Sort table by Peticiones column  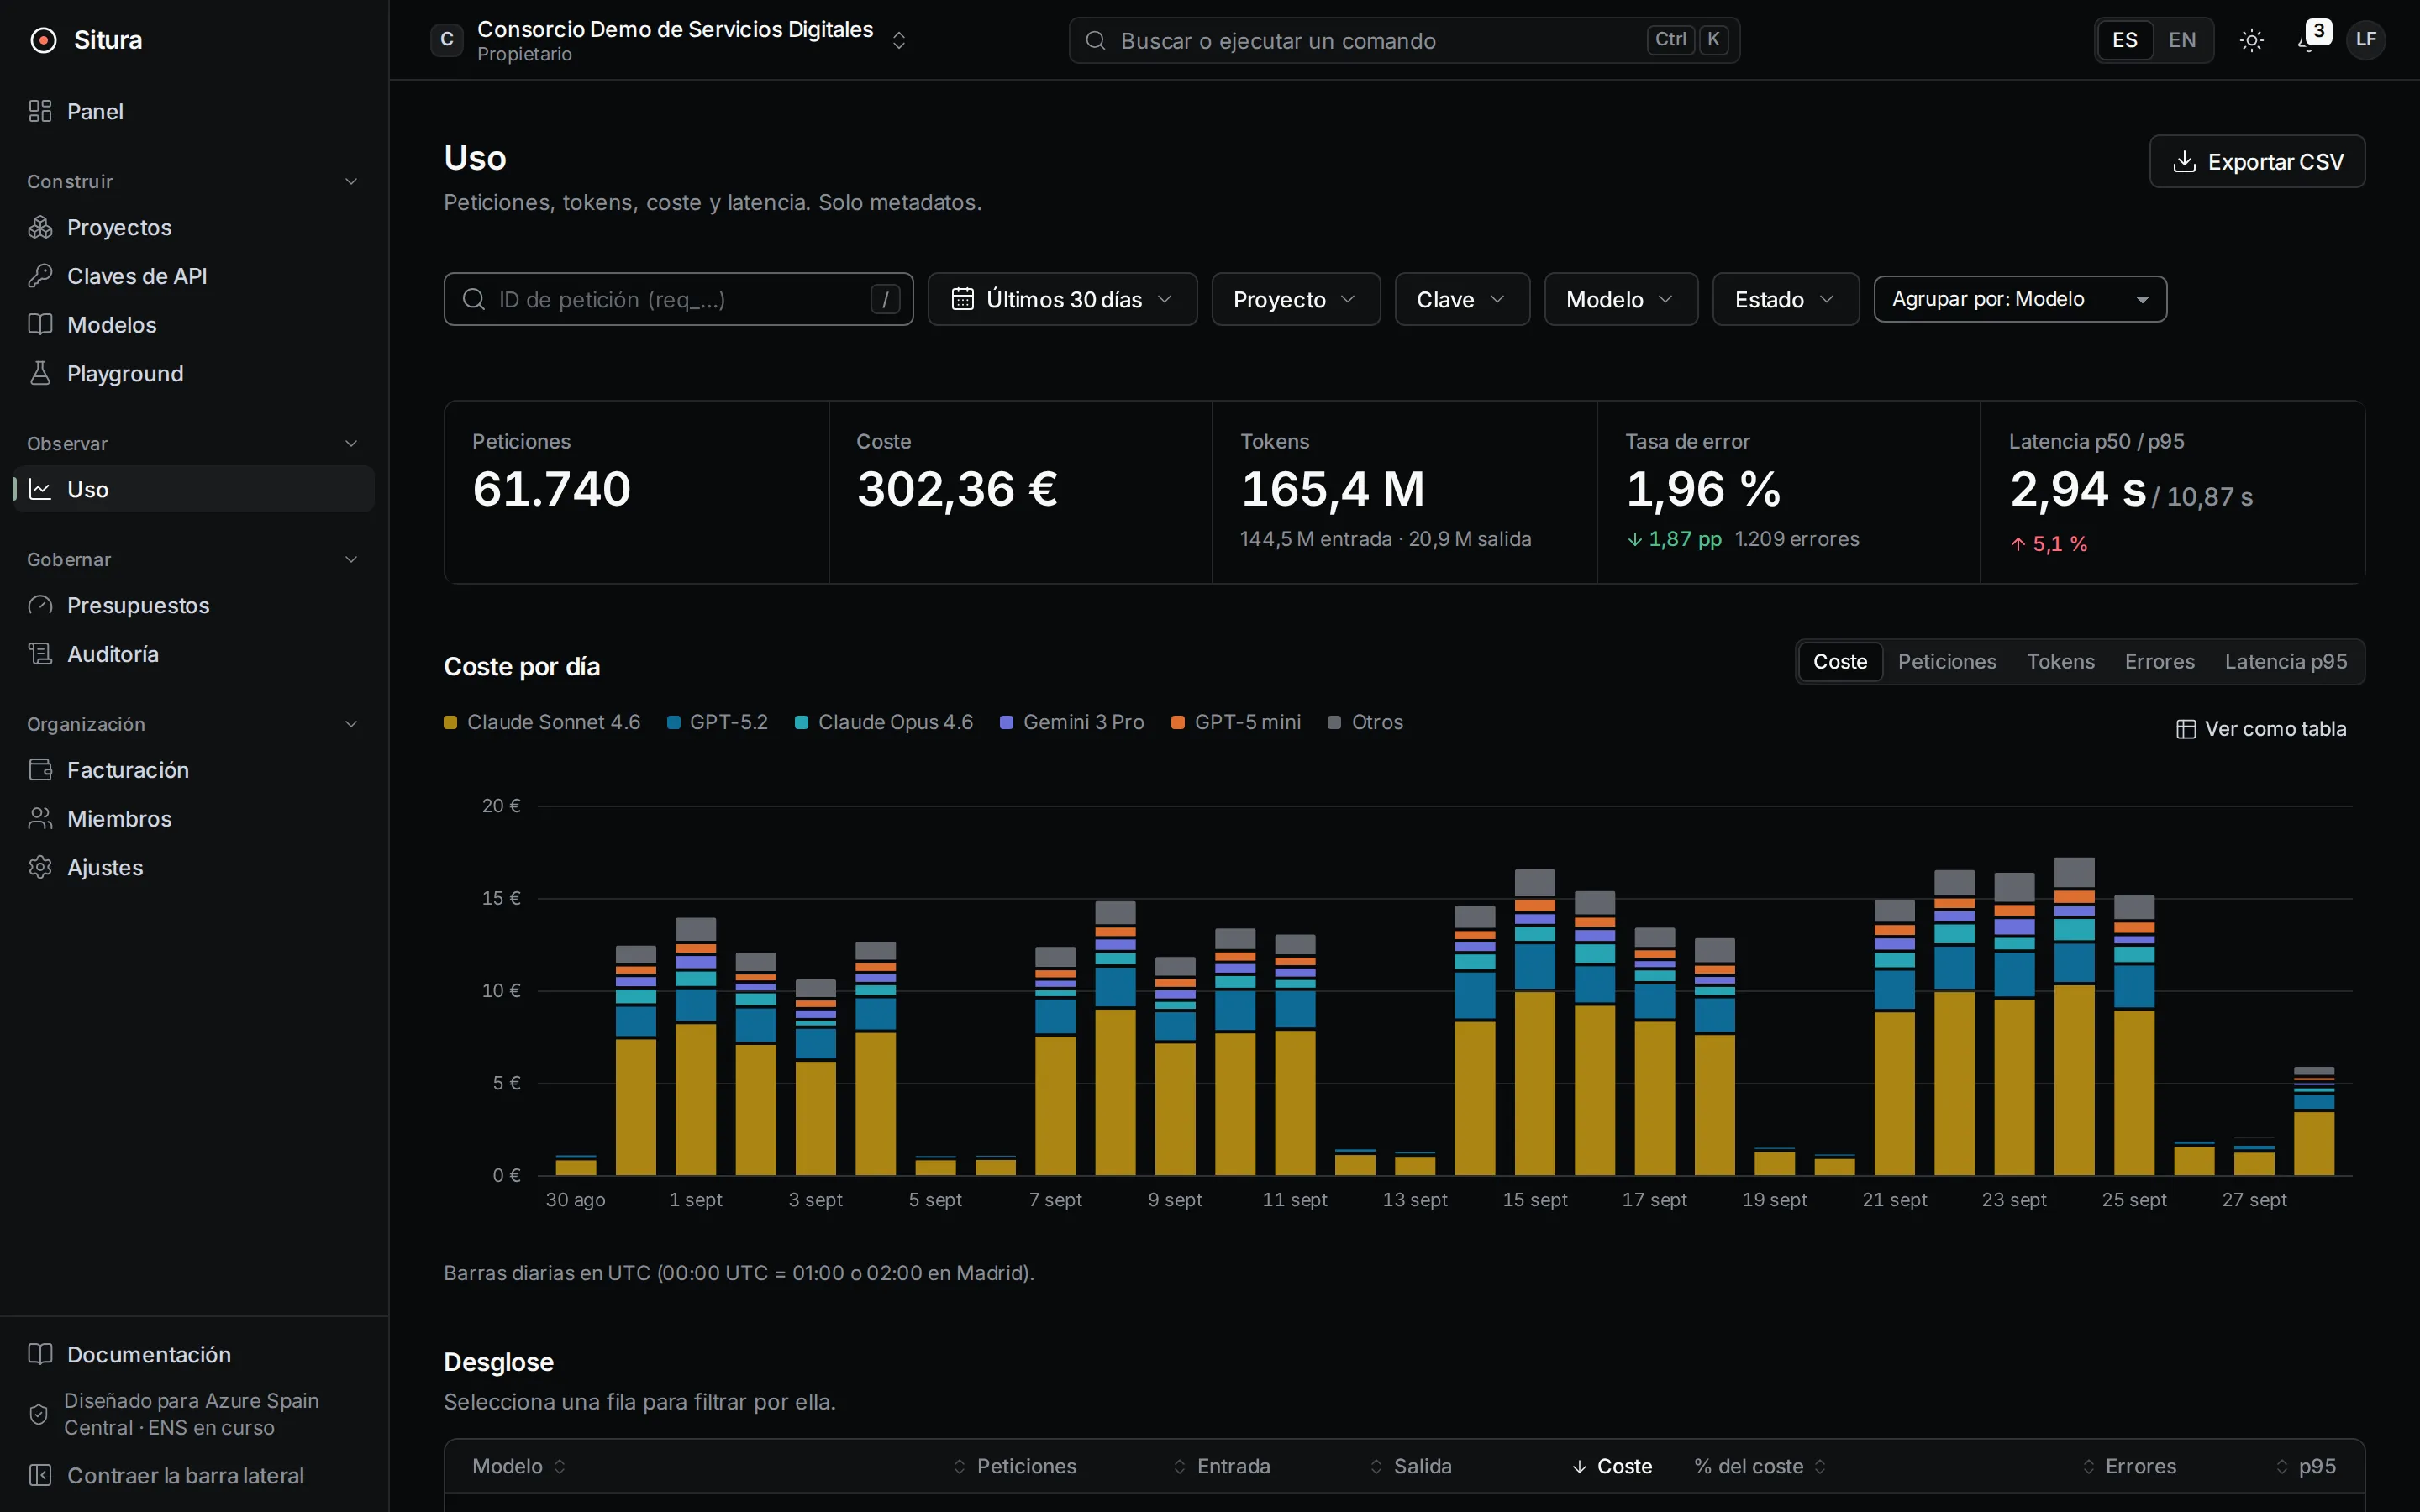(1015, 1466)
